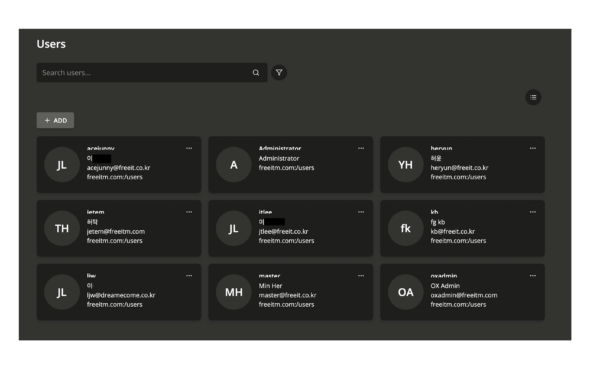
Task: Open more options for kb card
Action: [x=533, y=212]
